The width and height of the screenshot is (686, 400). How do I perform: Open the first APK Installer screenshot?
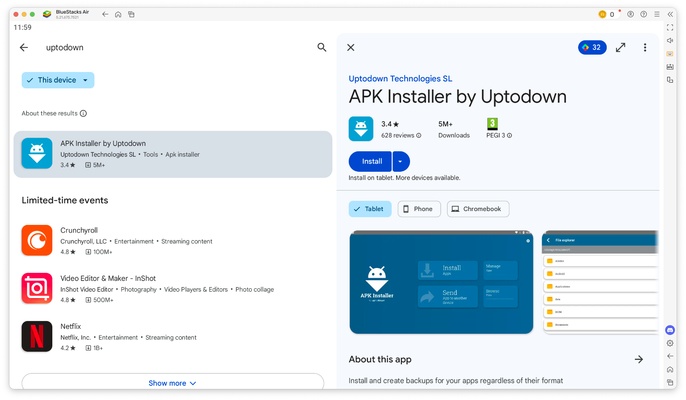441,282
